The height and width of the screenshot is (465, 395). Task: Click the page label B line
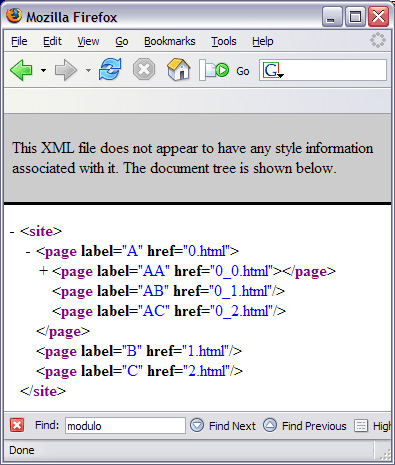click(139, 351)
